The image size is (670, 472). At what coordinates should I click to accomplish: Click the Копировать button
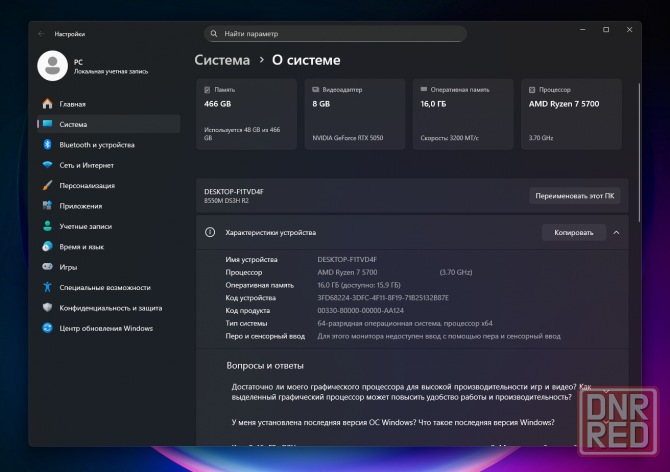coord(573,232)
